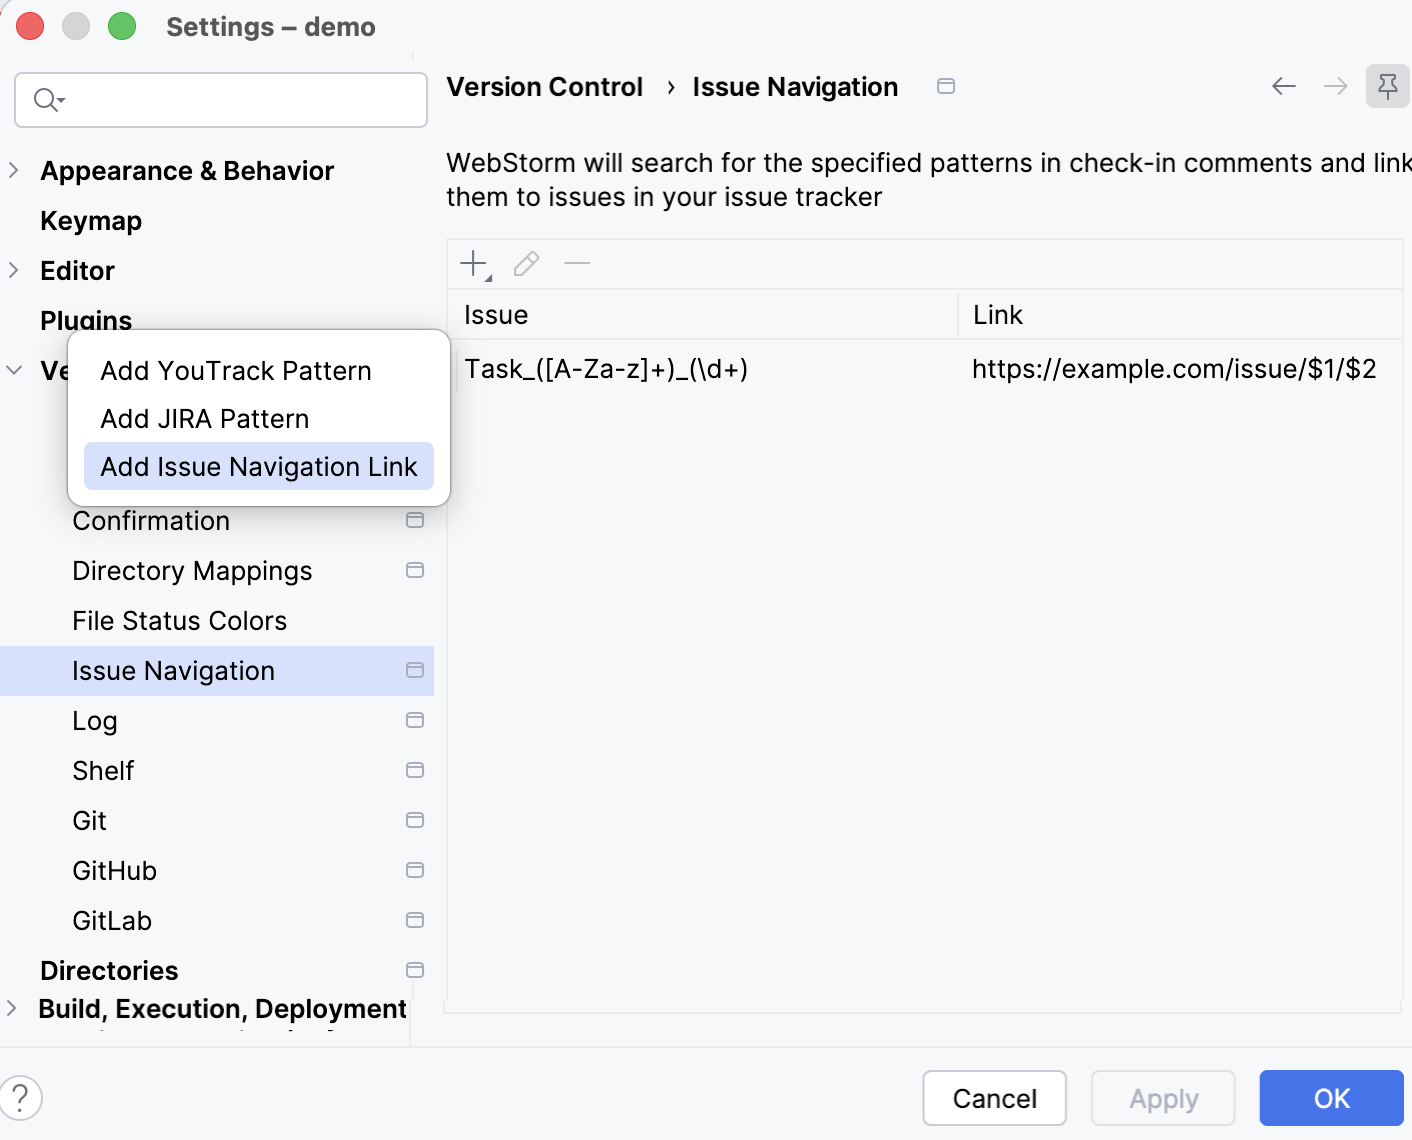Image resolution: width=1412 pixels, height=1140 pixels.
Task: Click project icon on GitLab row
Action: pyautogui.click(x=415, y=920)
